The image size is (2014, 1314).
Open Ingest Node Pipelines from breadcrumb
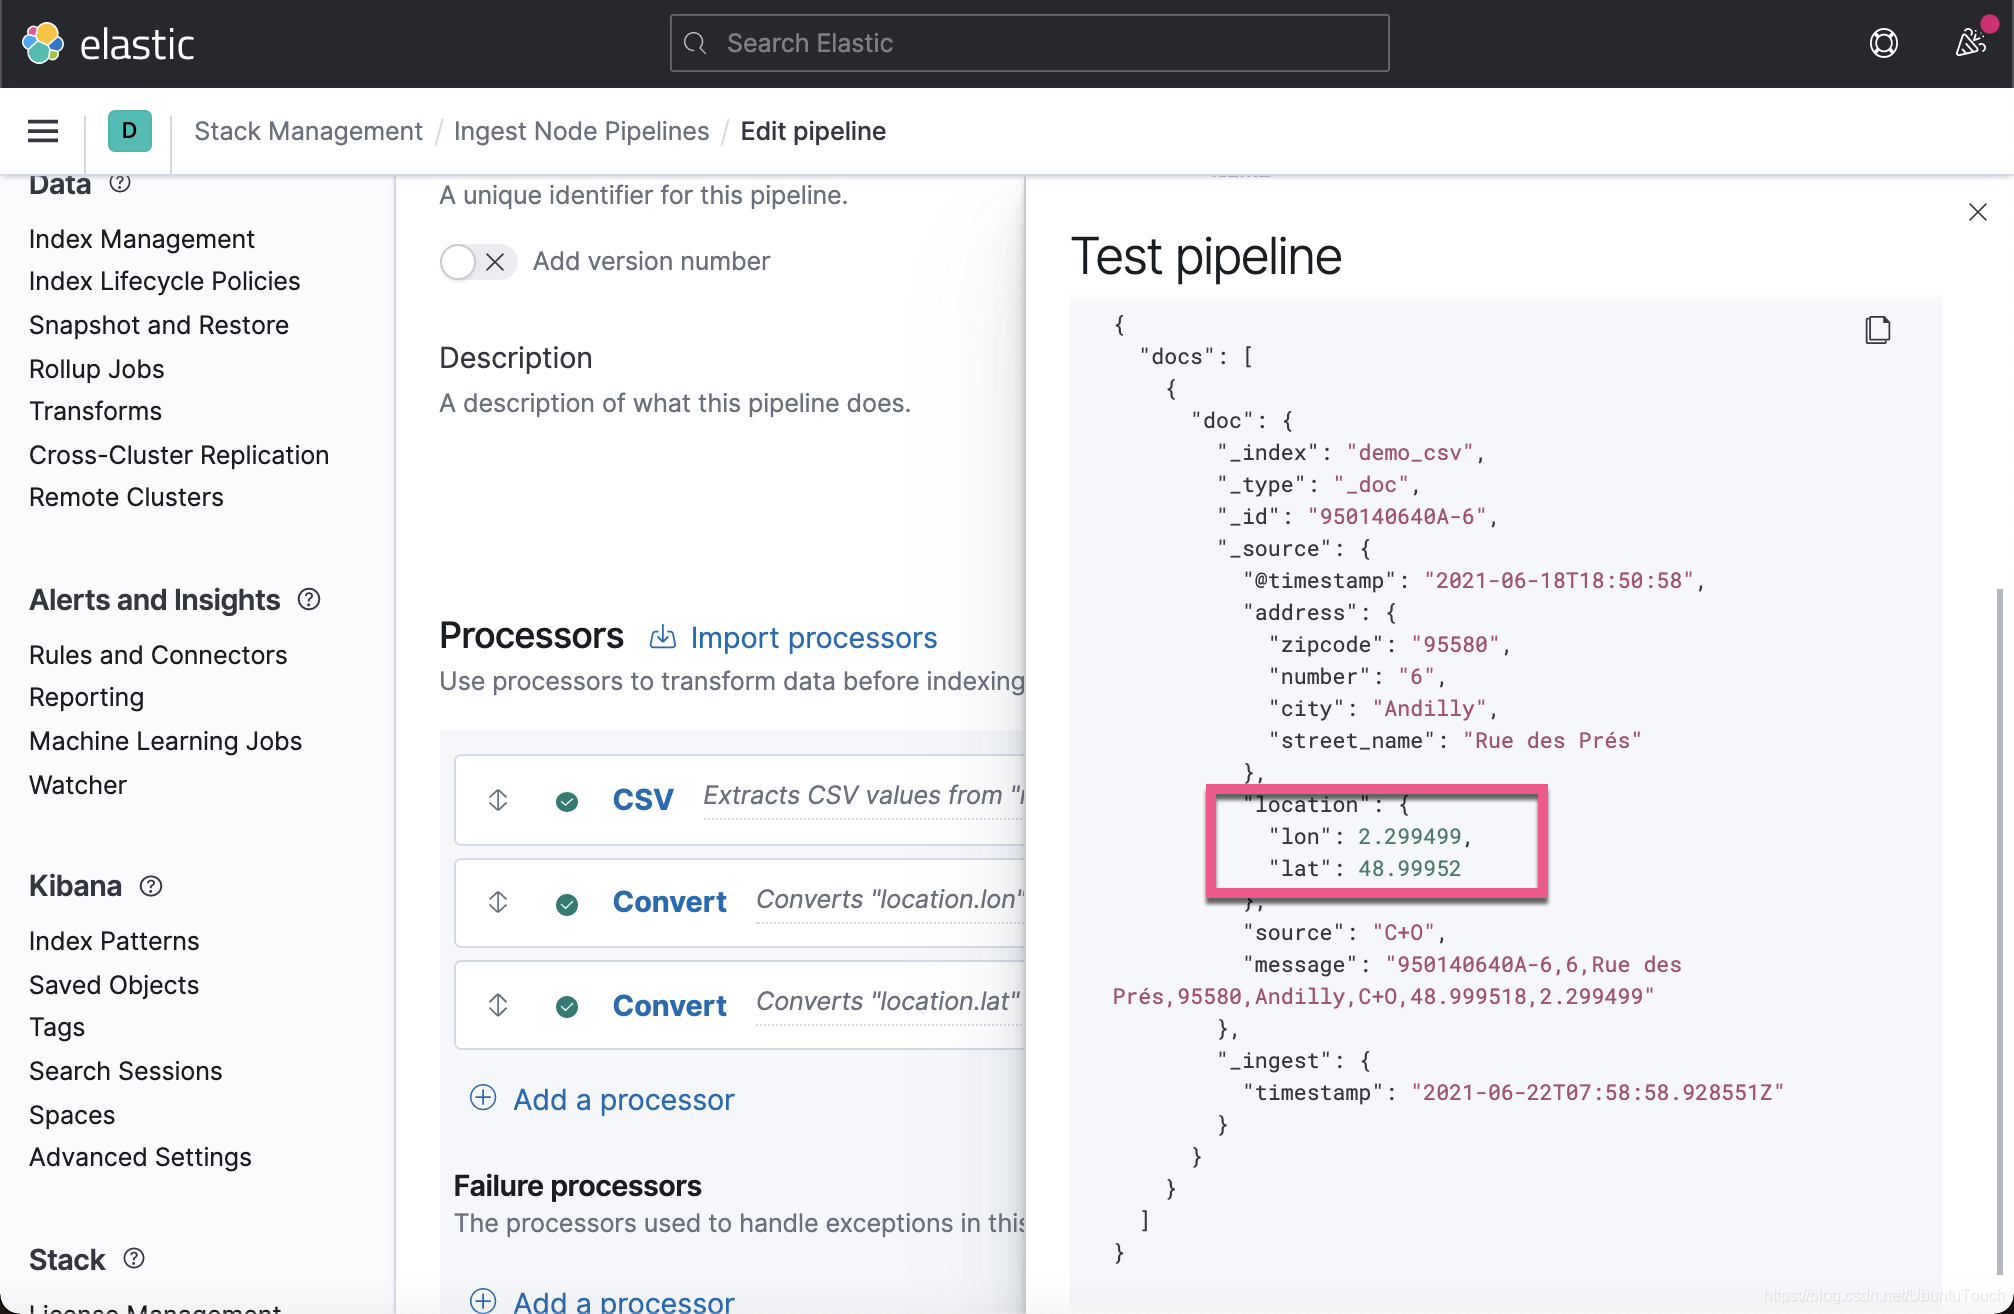click(x=581, y=131)
